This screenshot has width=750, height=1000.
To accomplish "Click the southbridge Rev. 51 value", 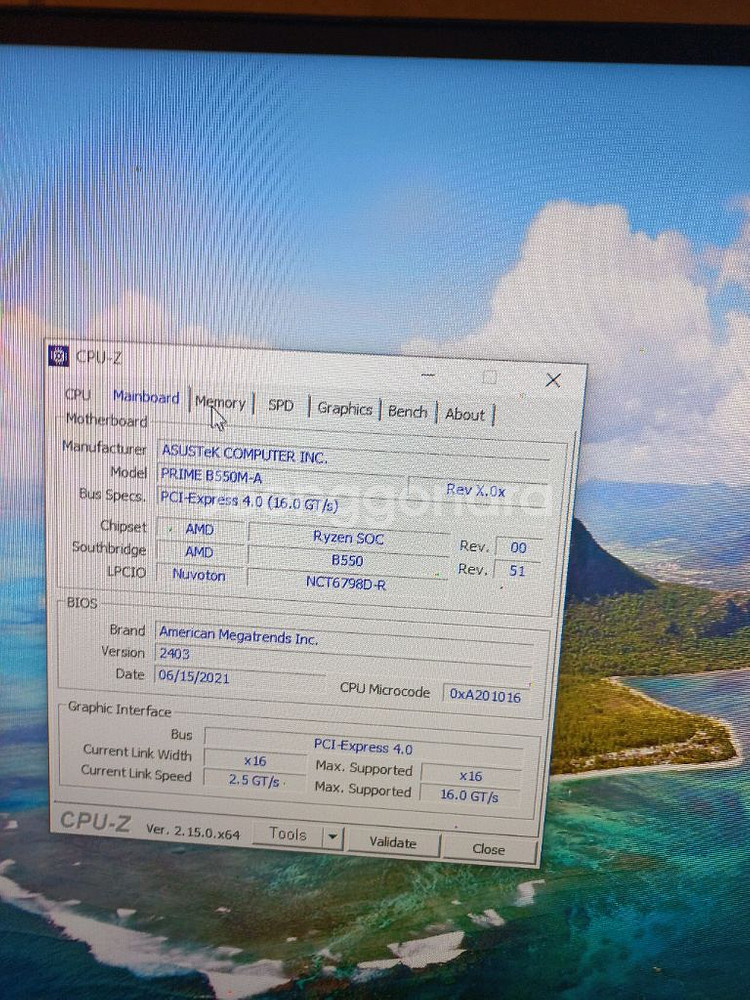I will 517,570.
